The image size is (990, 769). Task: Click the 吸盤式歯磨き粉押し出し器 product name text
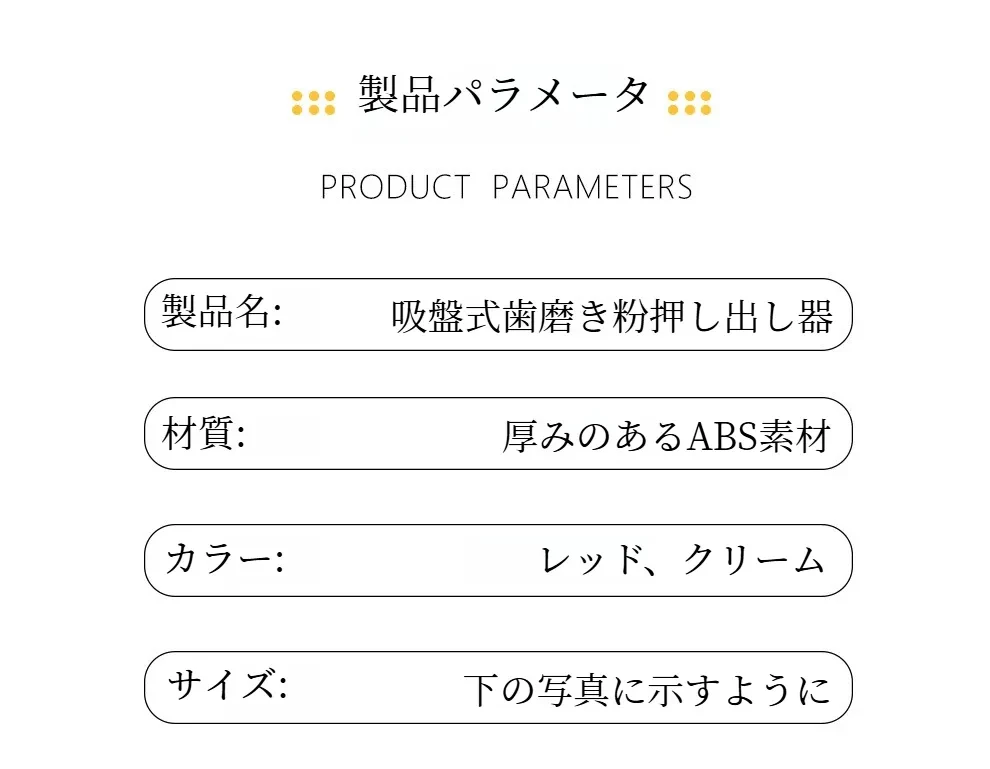pyautogui.click(x=612, y=316)
